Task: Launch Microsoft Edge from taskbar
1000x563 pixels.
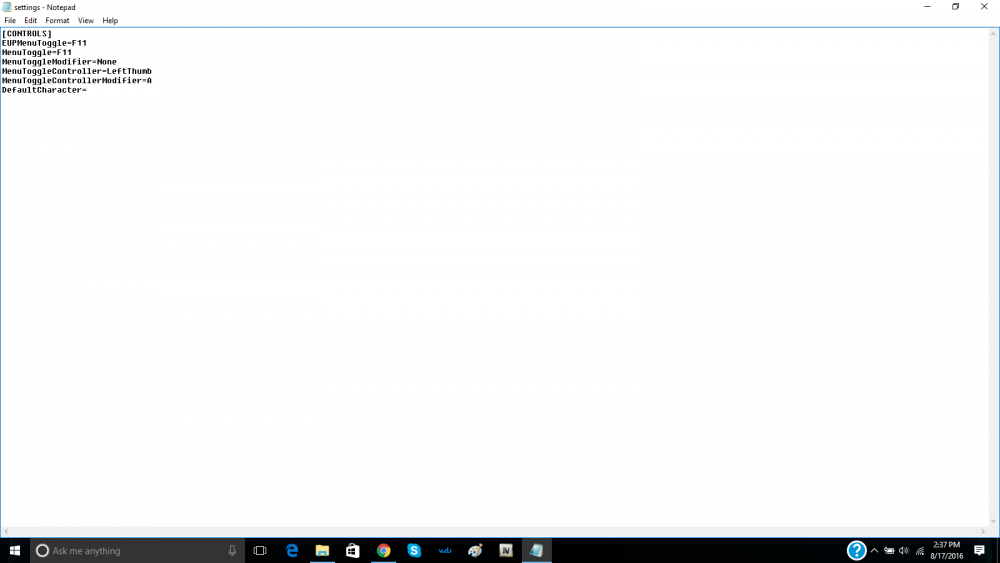Action: [291, 550]
